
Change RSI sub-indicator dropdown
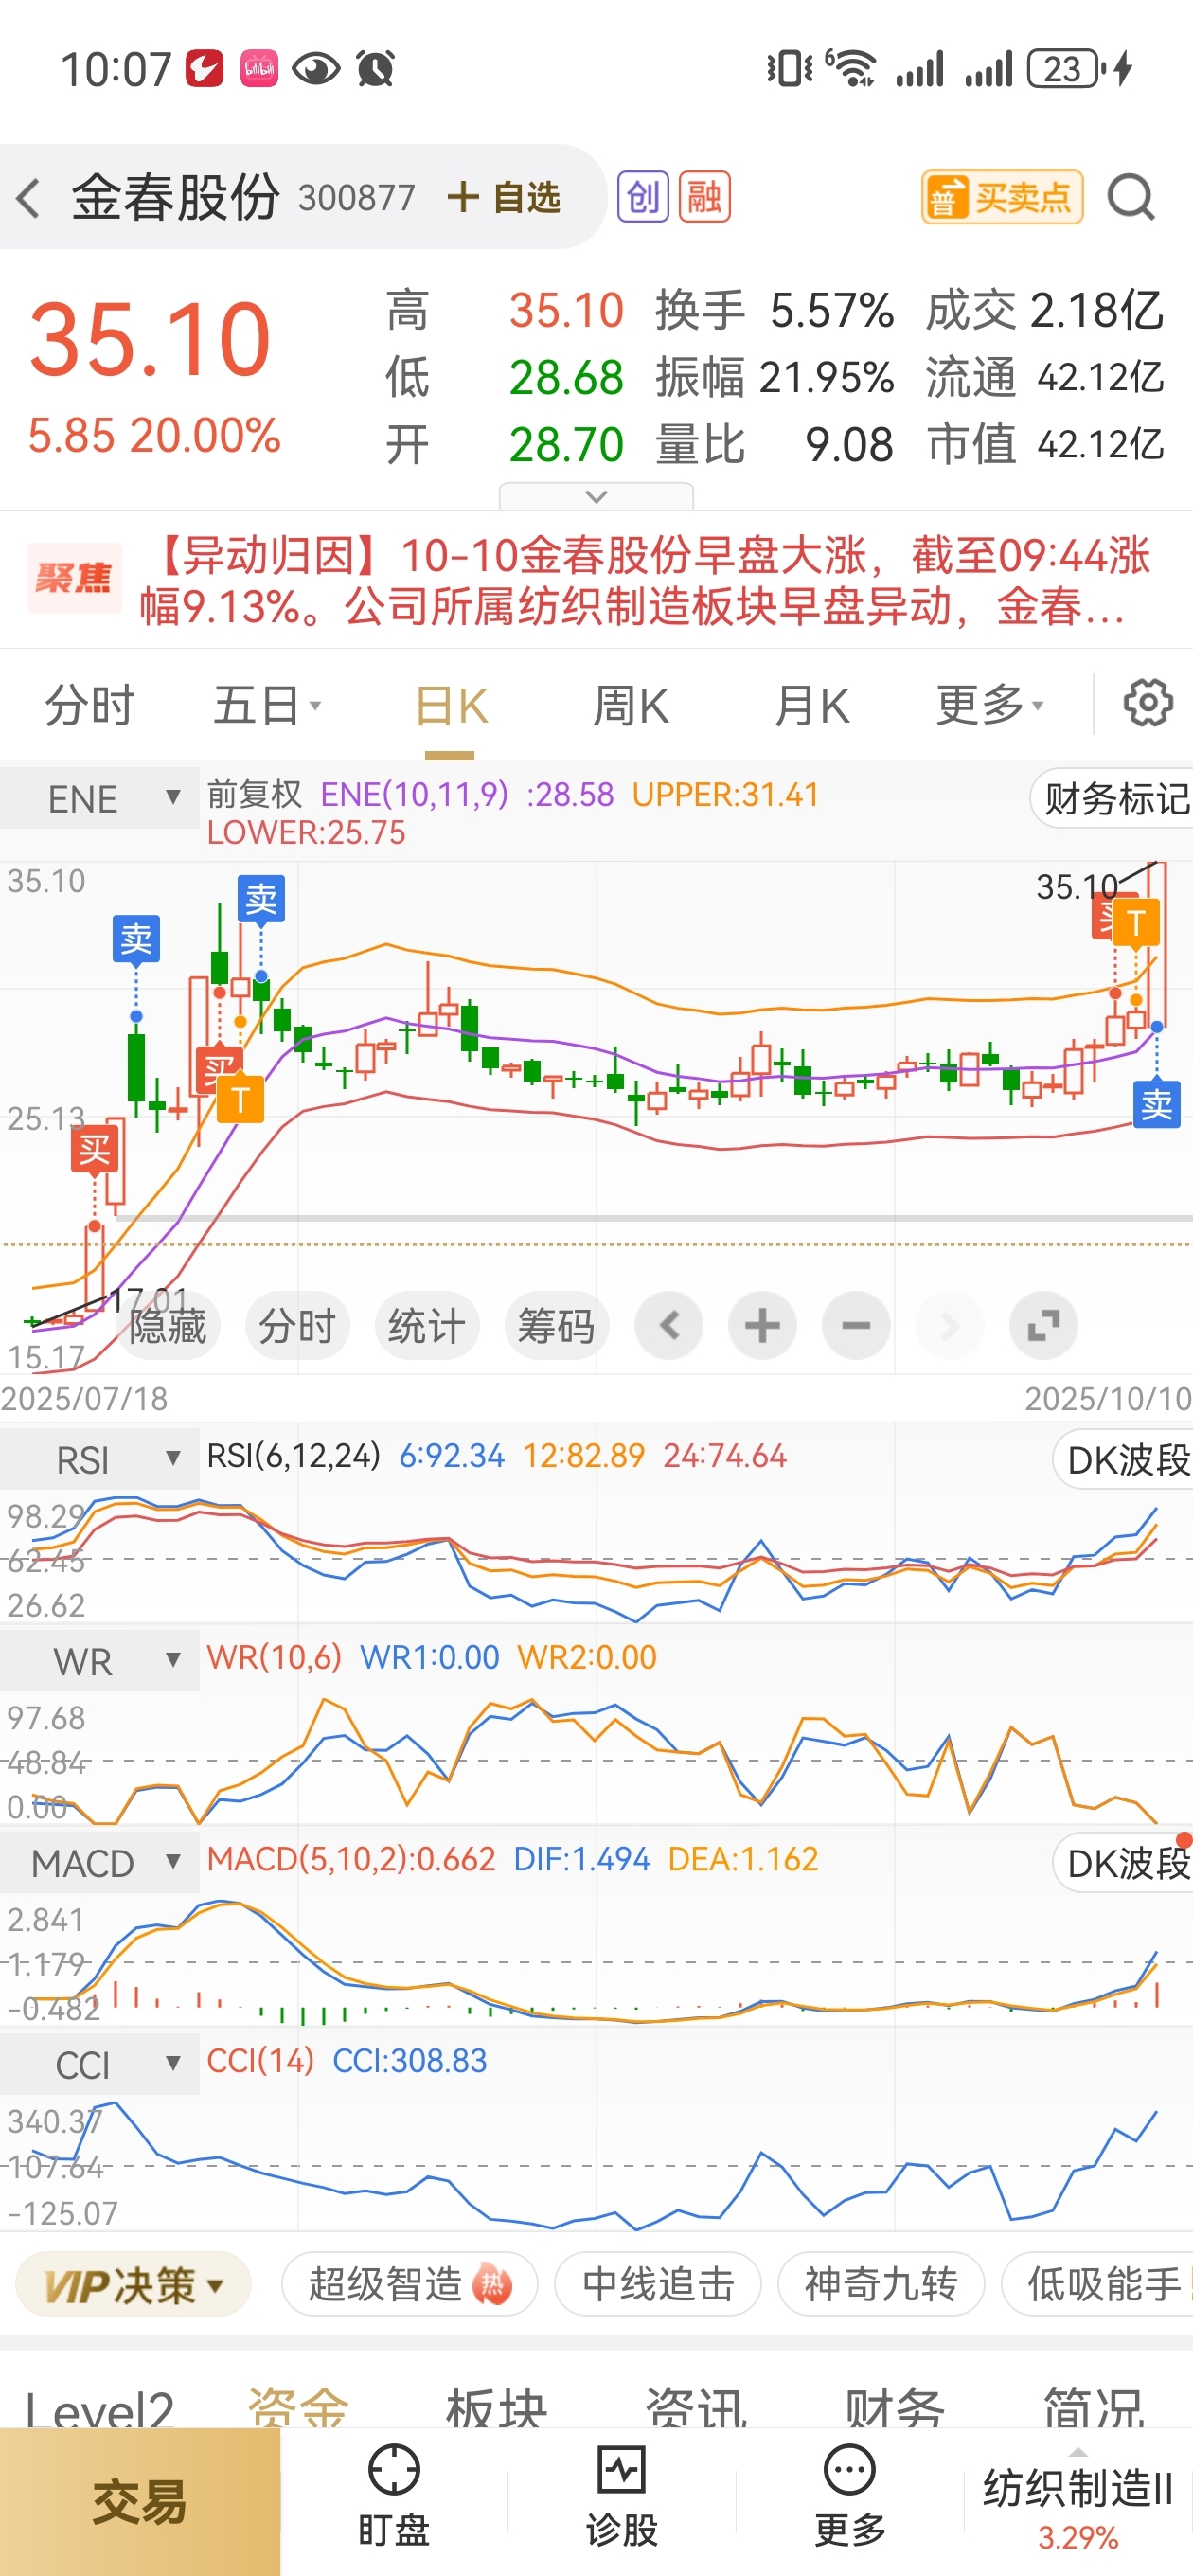99,1460
